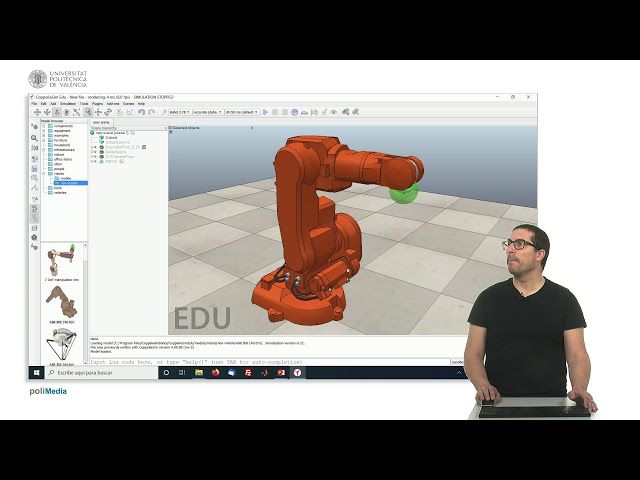Screen dimensions: 640x480
Task: Open collections sidebar icon
Action: pyautogui.click(x=34, y=158)
